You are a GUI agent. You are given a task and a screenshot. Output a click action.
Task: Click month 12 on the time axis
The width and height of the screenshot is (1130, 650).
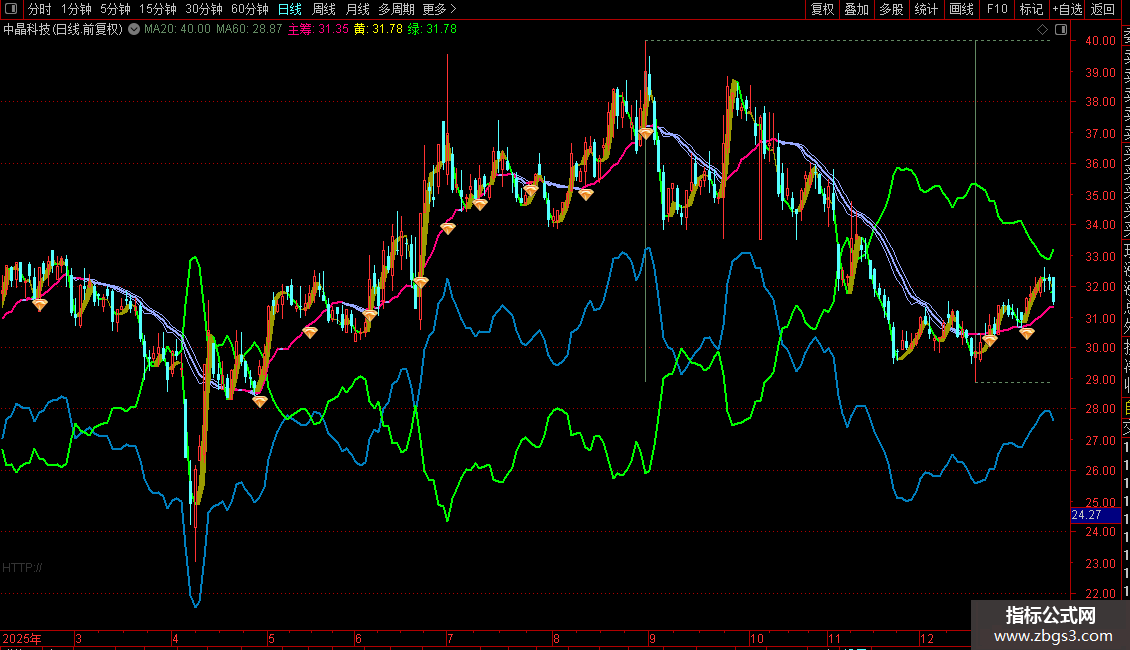927,639
